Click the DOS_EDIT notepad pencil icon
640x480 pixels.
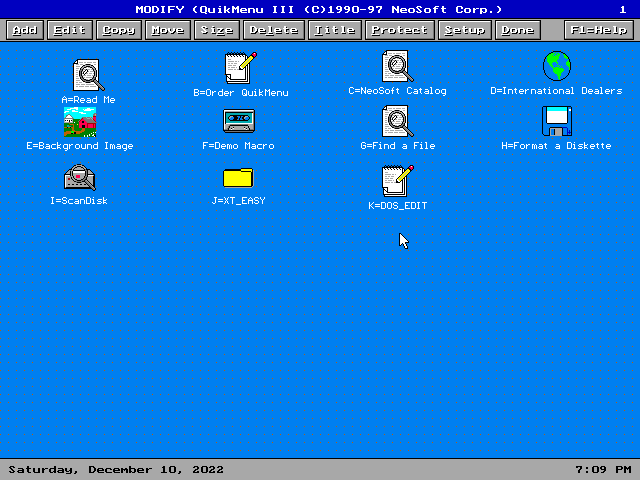tap(398, 181)
